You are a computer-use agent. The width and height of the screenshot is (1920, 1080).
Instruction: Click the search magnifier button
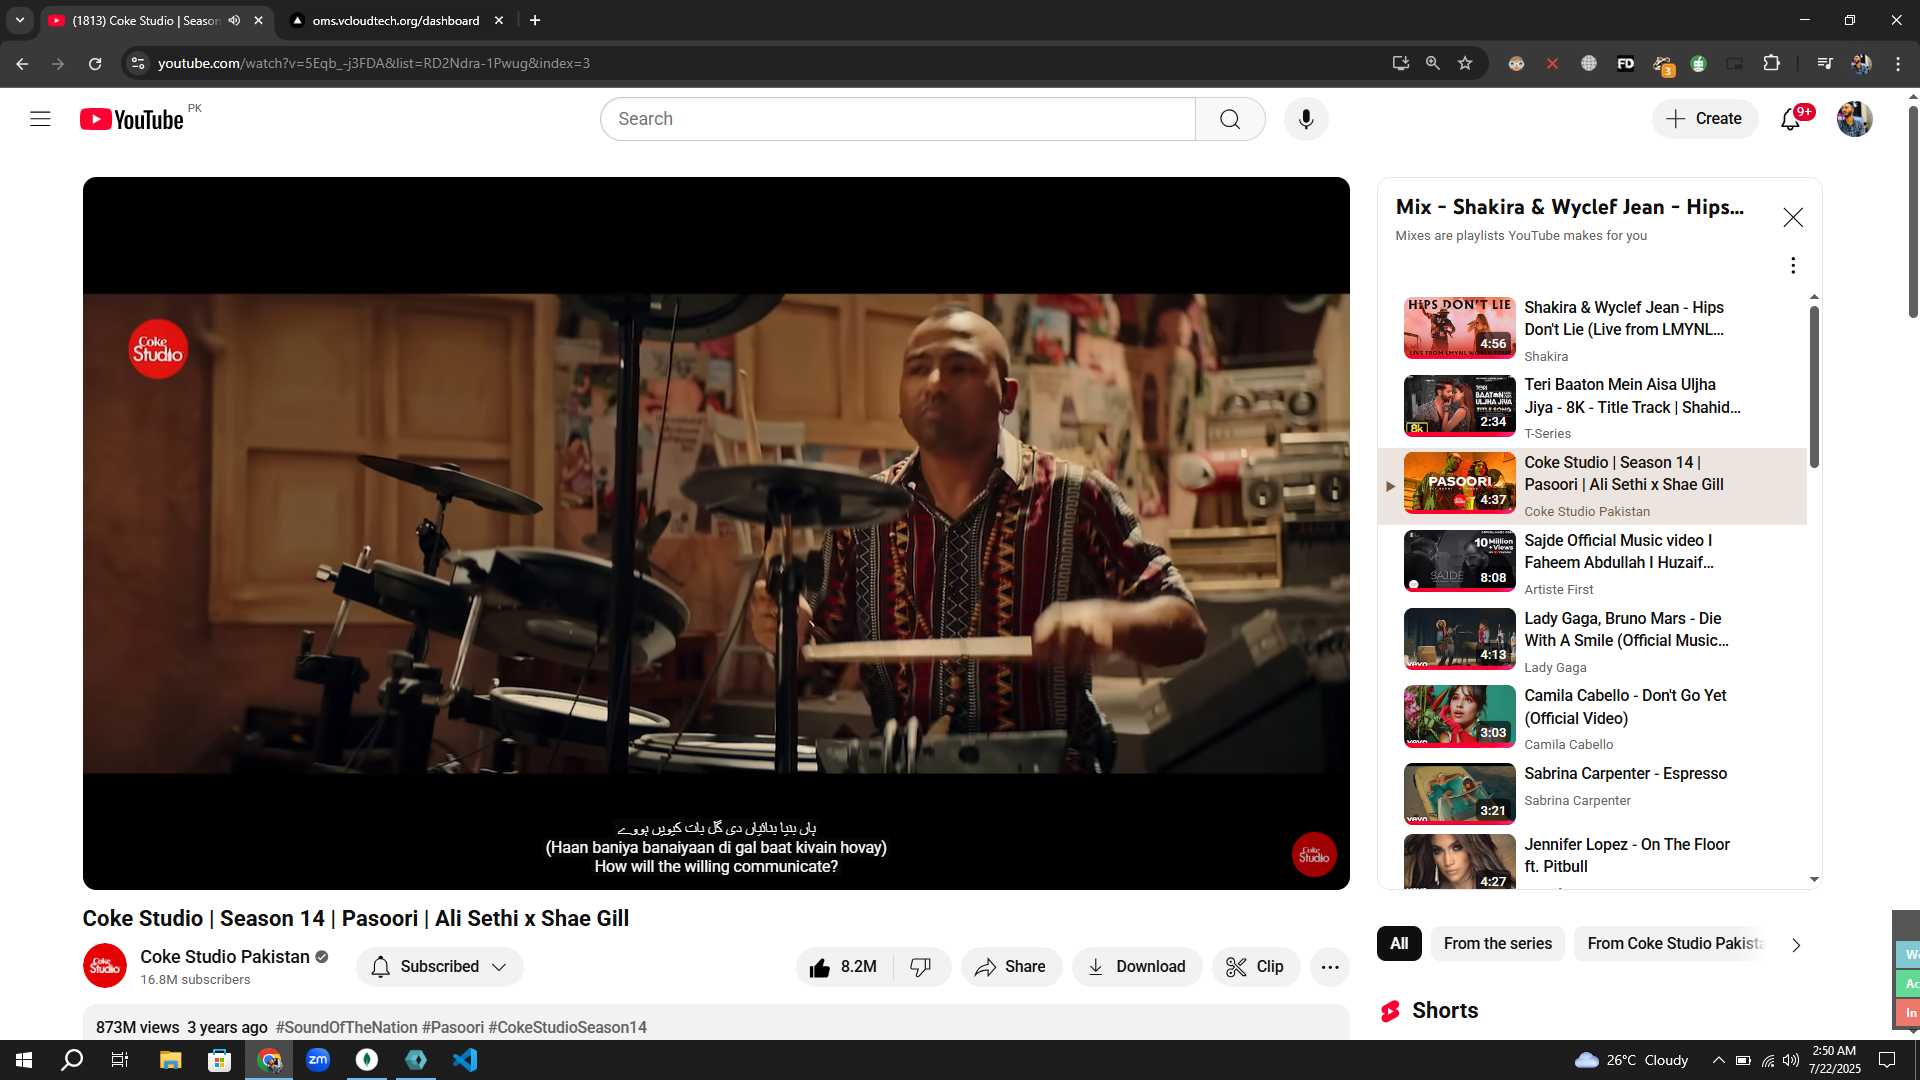click(1230, 119)
